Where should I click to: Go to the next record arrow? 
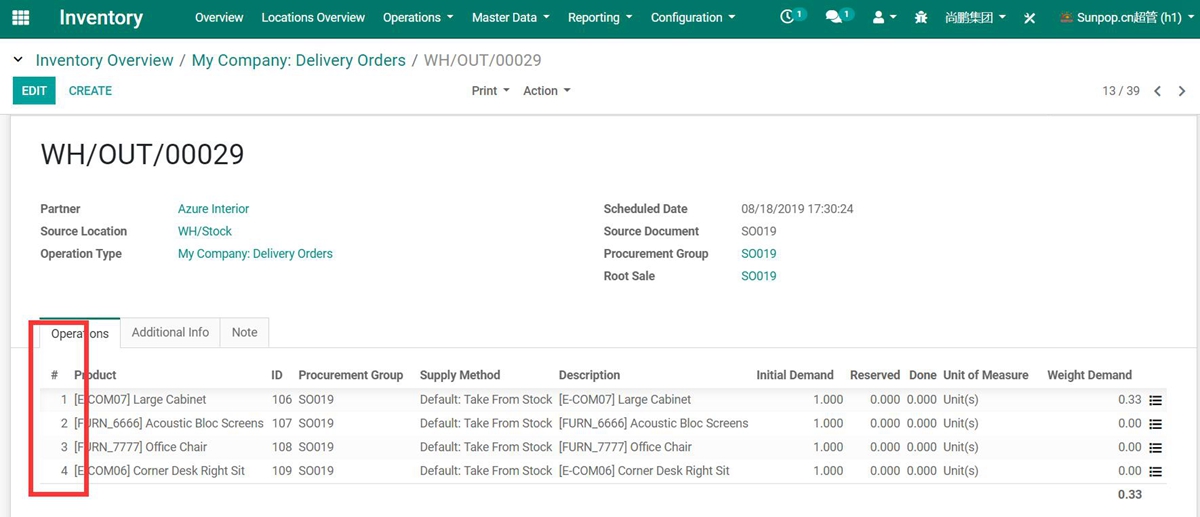1182,91
